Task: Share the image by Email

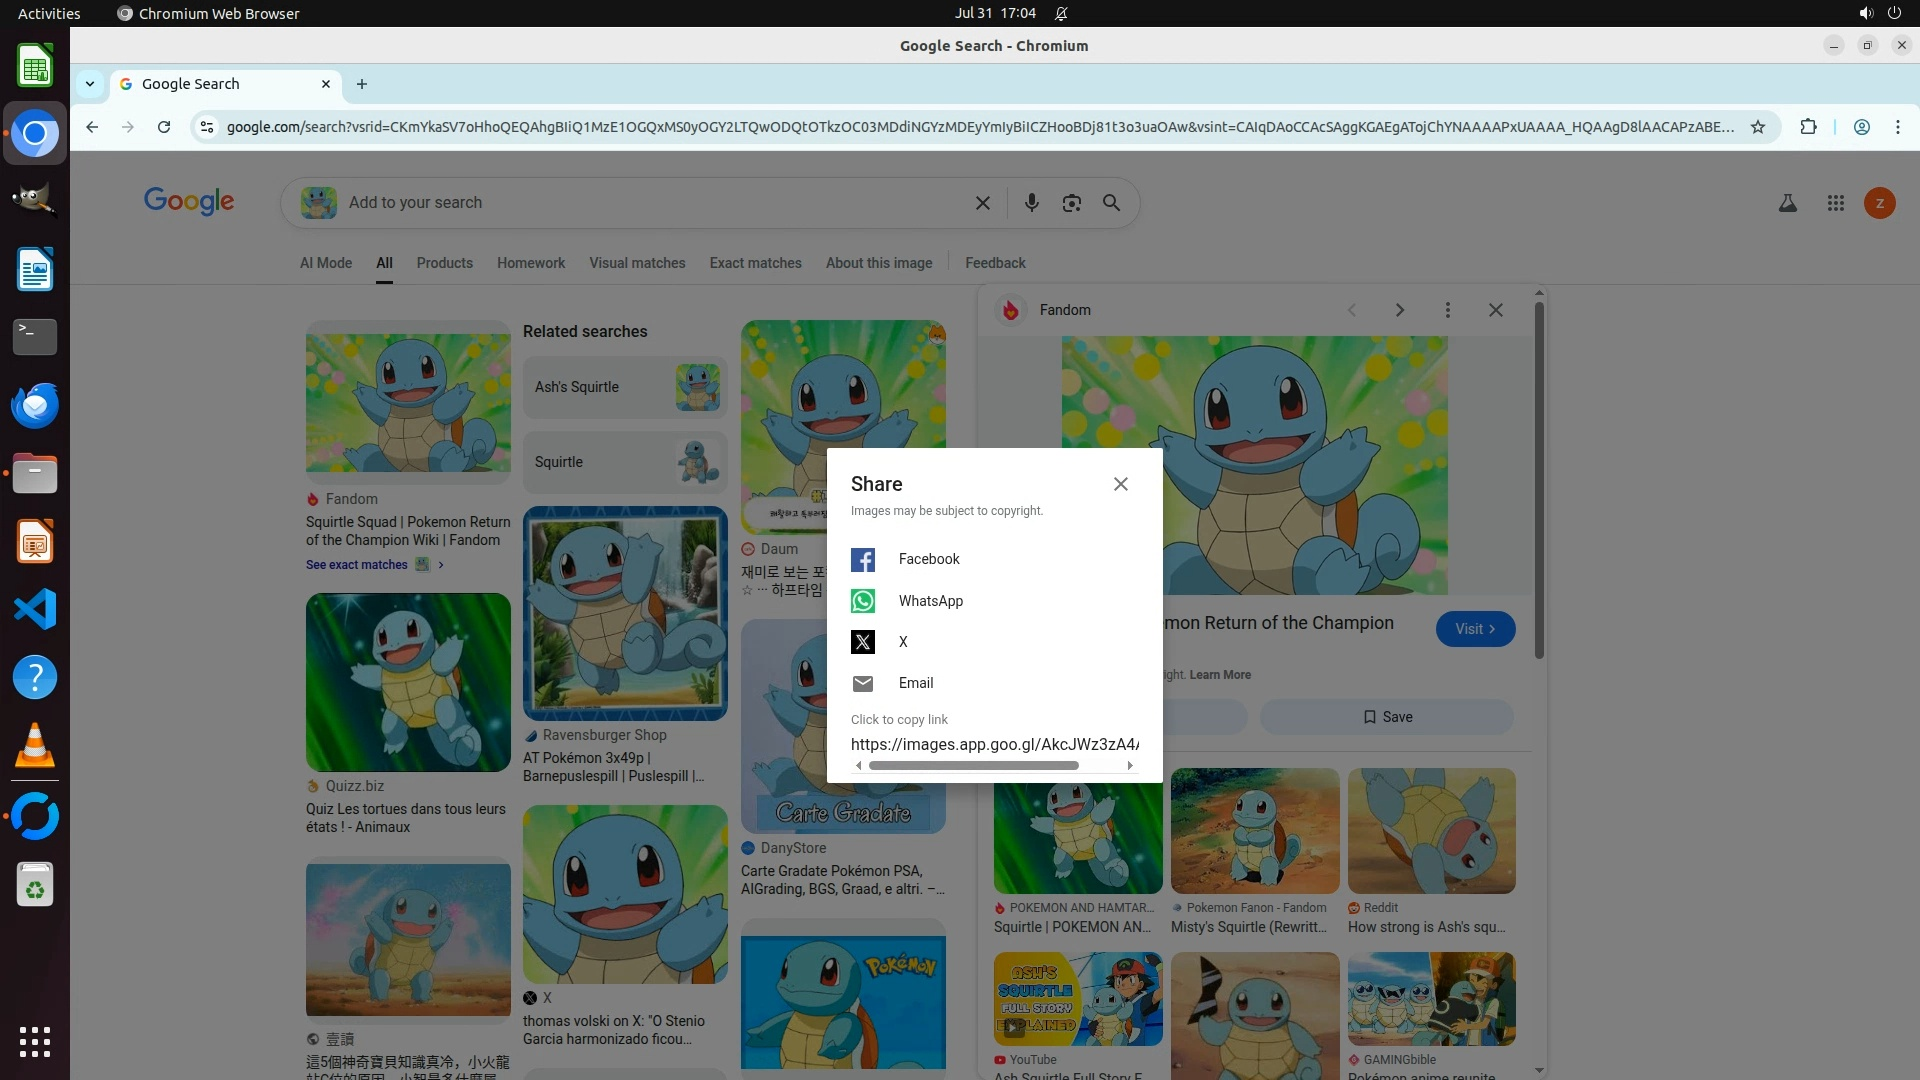Action: 862,683
